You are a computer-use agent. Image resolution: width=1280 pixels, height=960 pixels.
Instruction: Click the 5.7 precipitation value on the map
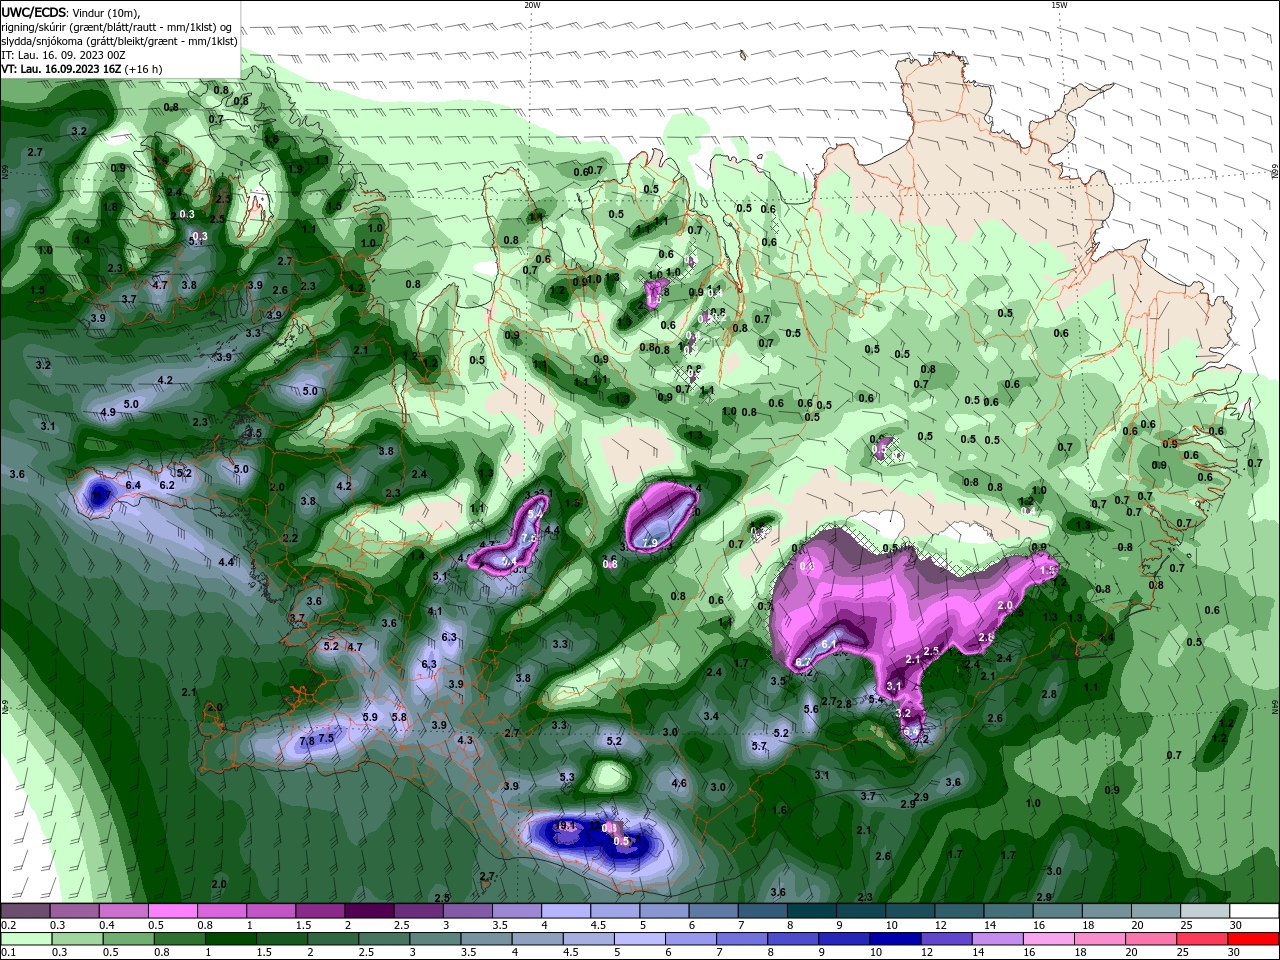pos(759,746)
